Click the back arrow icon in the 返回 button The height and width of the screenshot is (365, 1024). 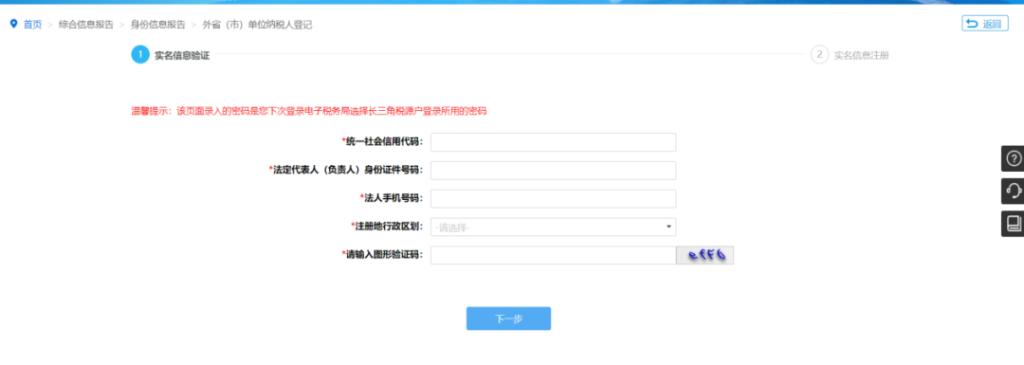pos(972,24)
